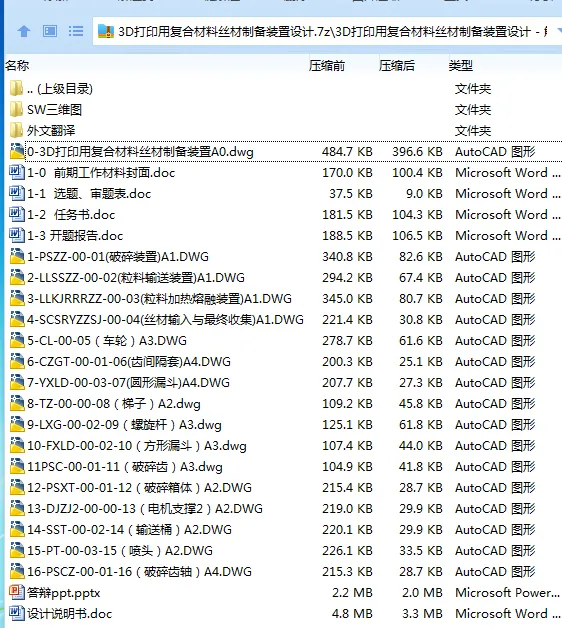Select file name 1-0 前期工作材料封面.doc
Image resolution: width=562 pixels, height=628 pixels.
[x=101, y=173]
